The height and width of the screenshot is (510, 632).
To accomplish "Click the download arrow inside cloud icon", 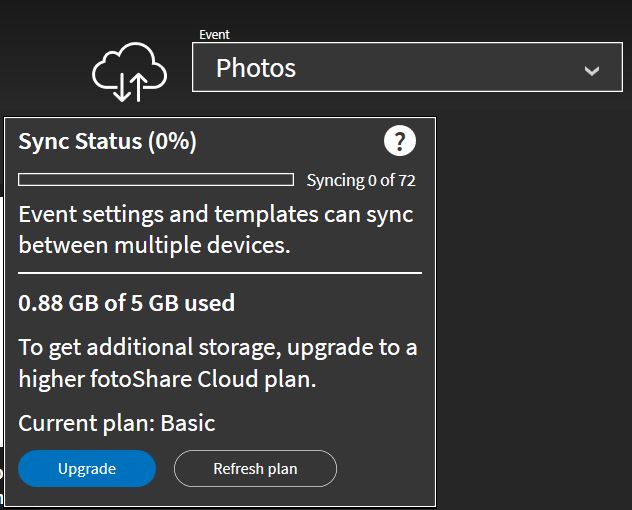I will point(121,87).
